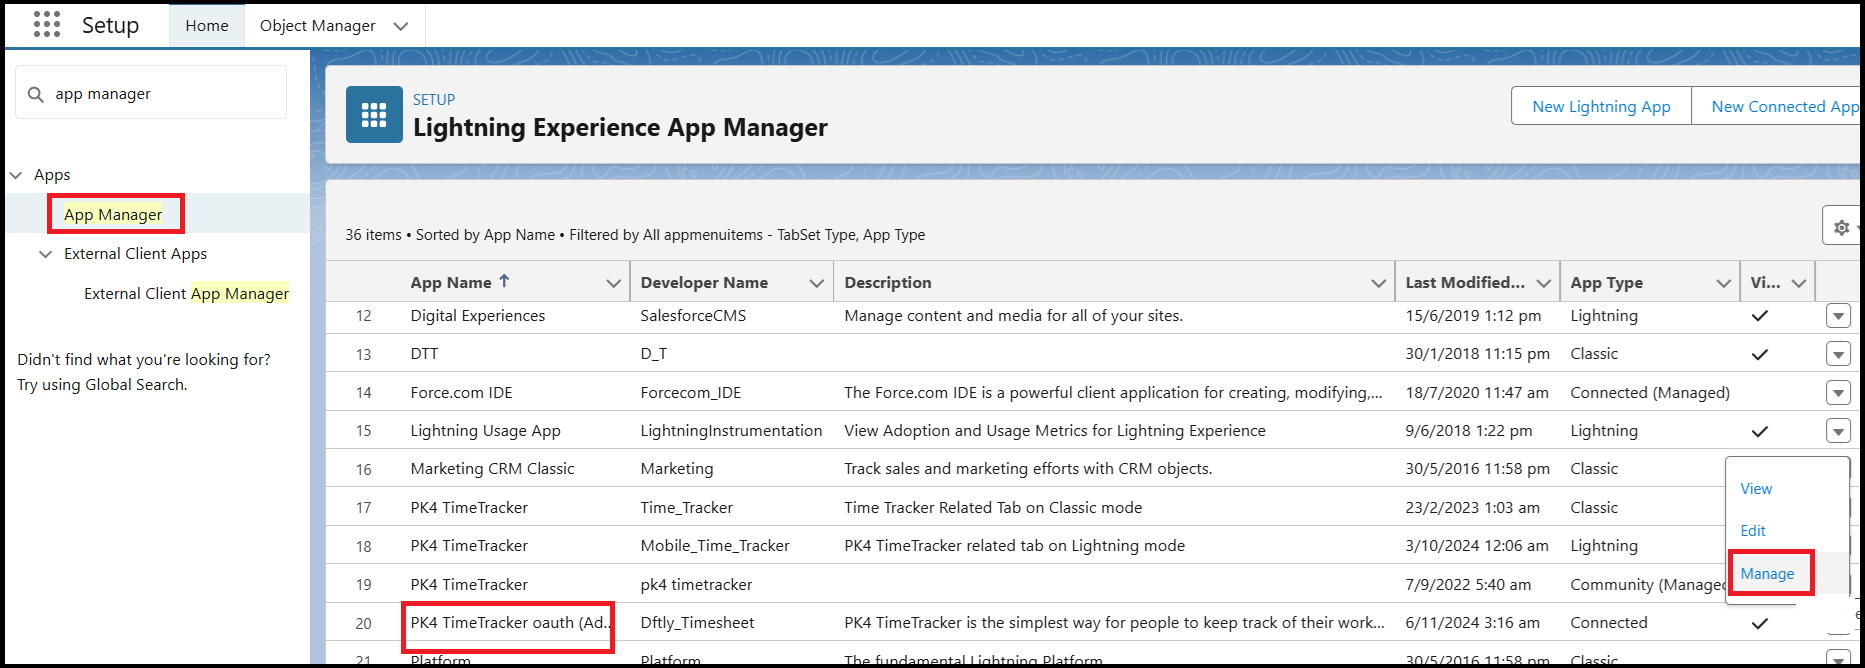The height and width of the screenshot is (668, 1865).
Task: Open External Client App Manager tree item
Action: coord(186,293)
